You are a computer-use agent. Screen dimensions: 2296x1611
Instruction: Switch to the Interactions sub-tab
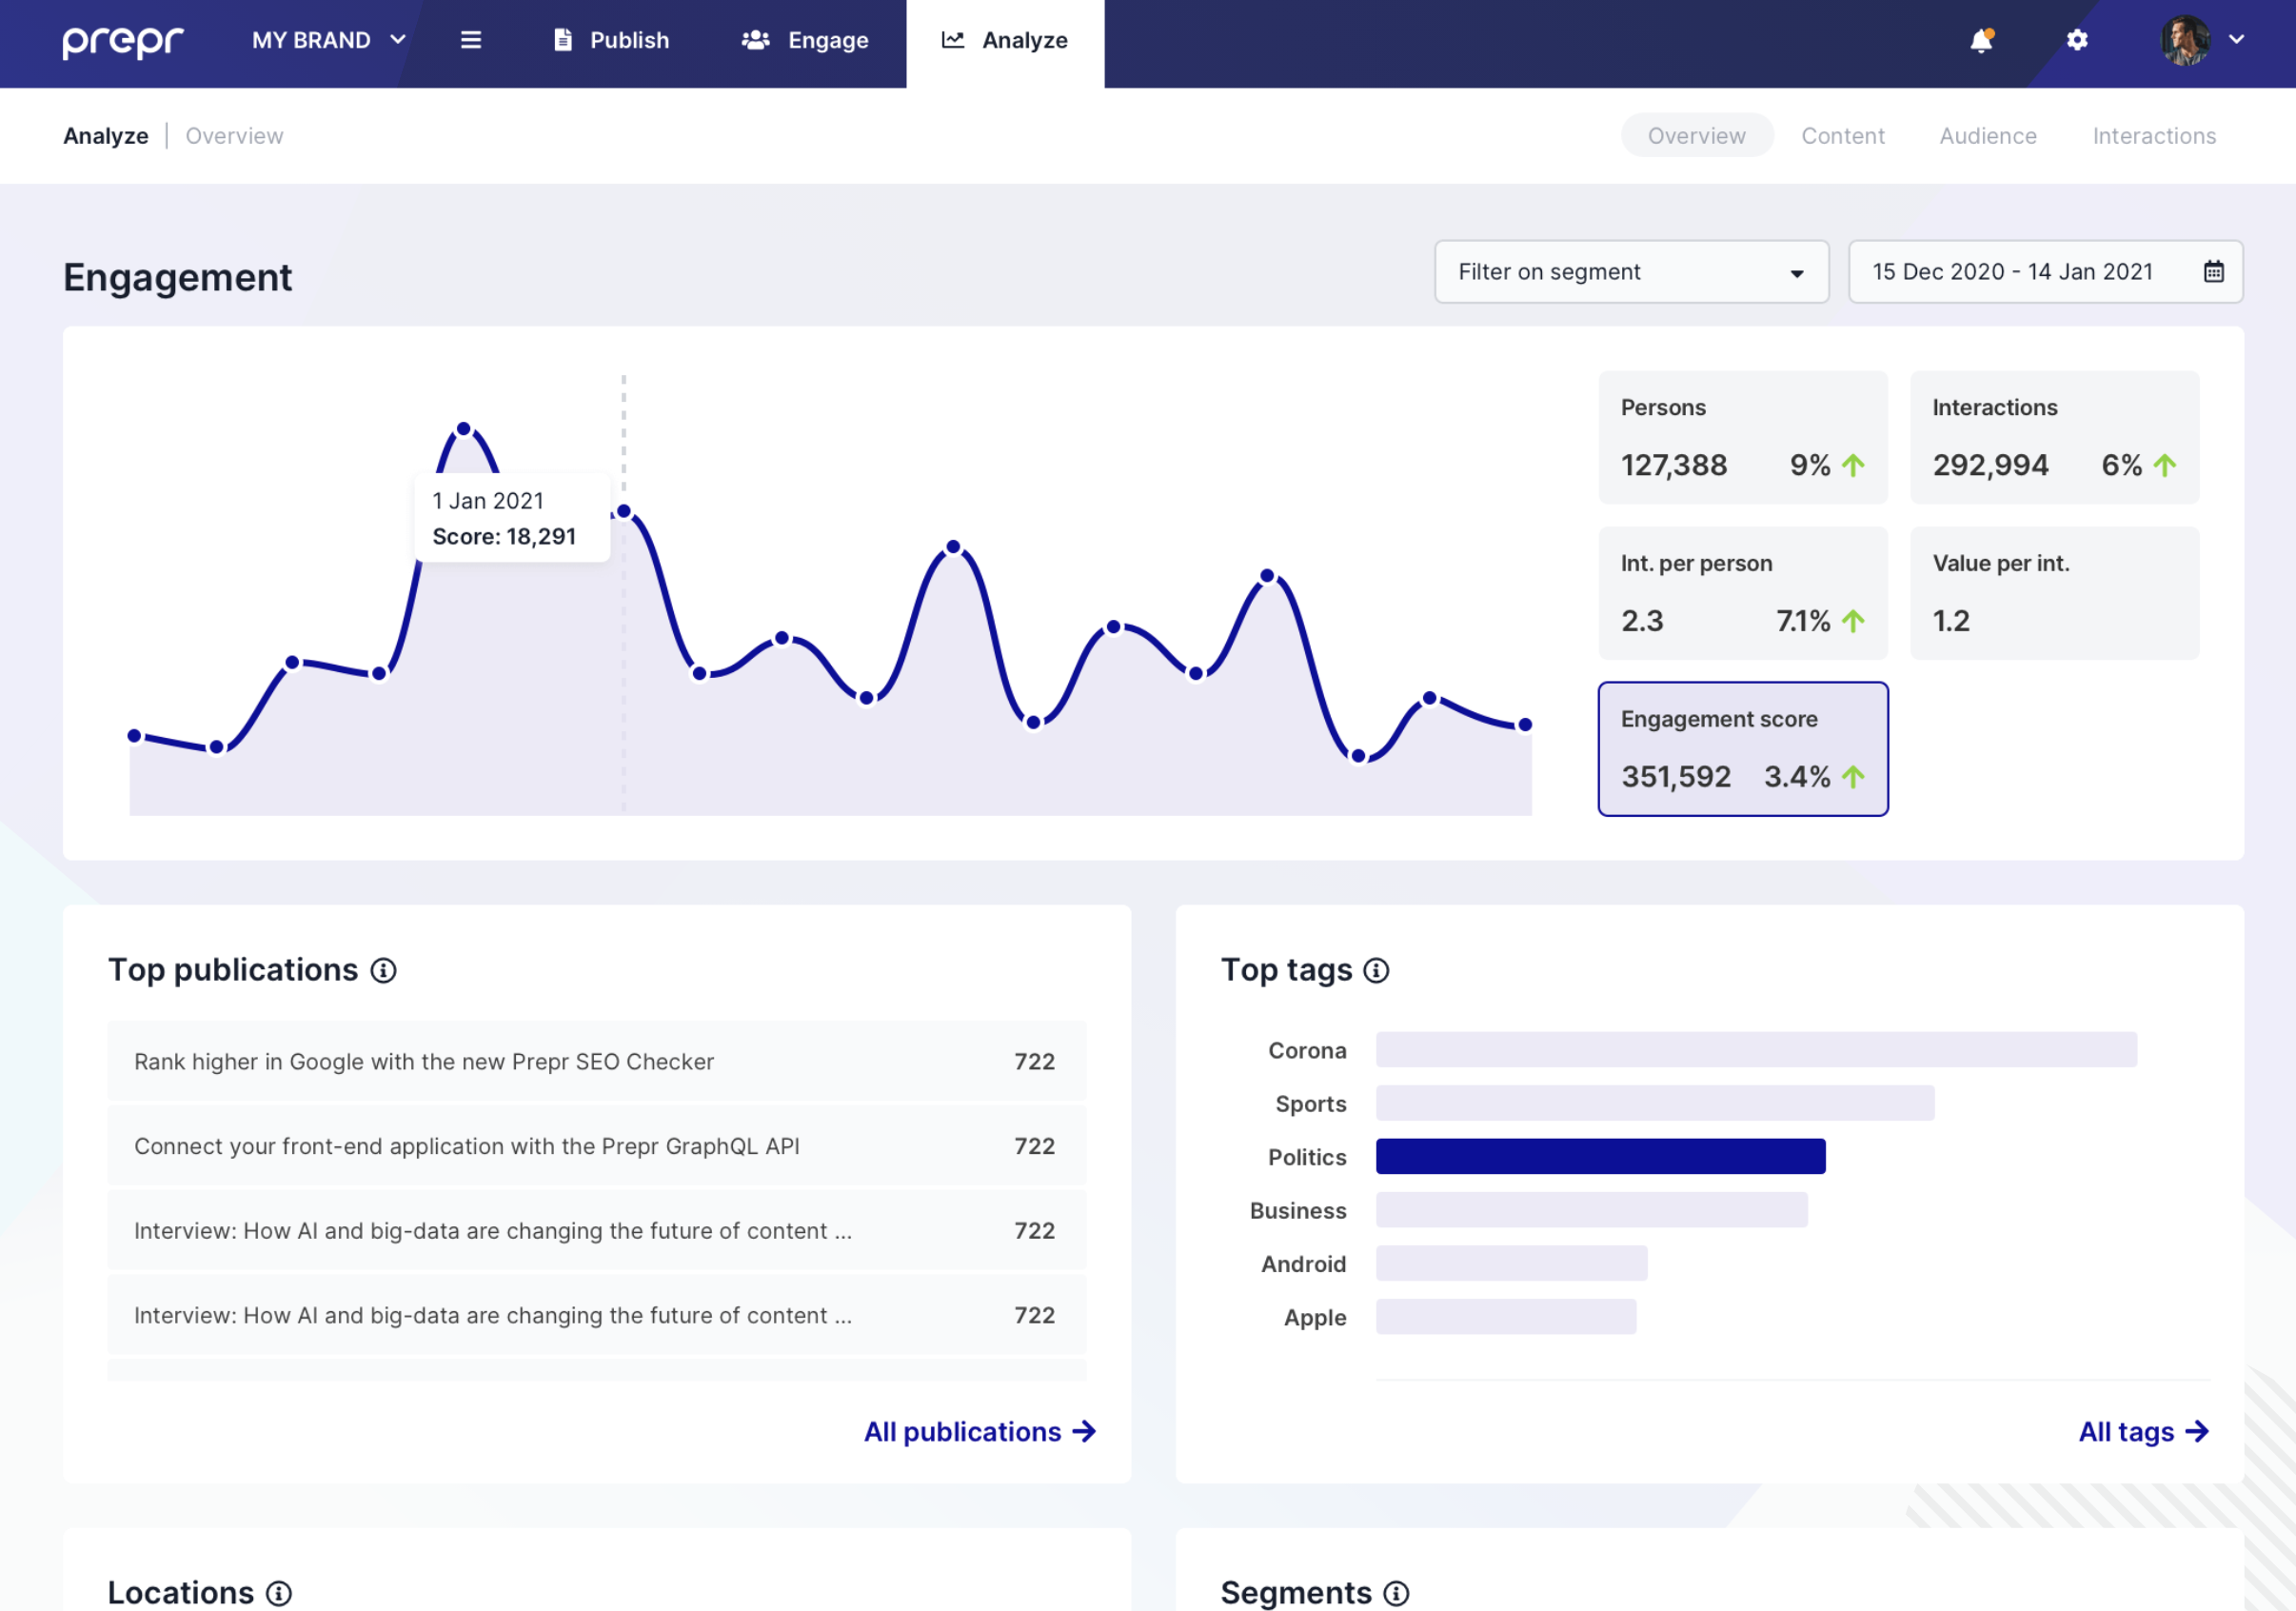[2154, 135]
